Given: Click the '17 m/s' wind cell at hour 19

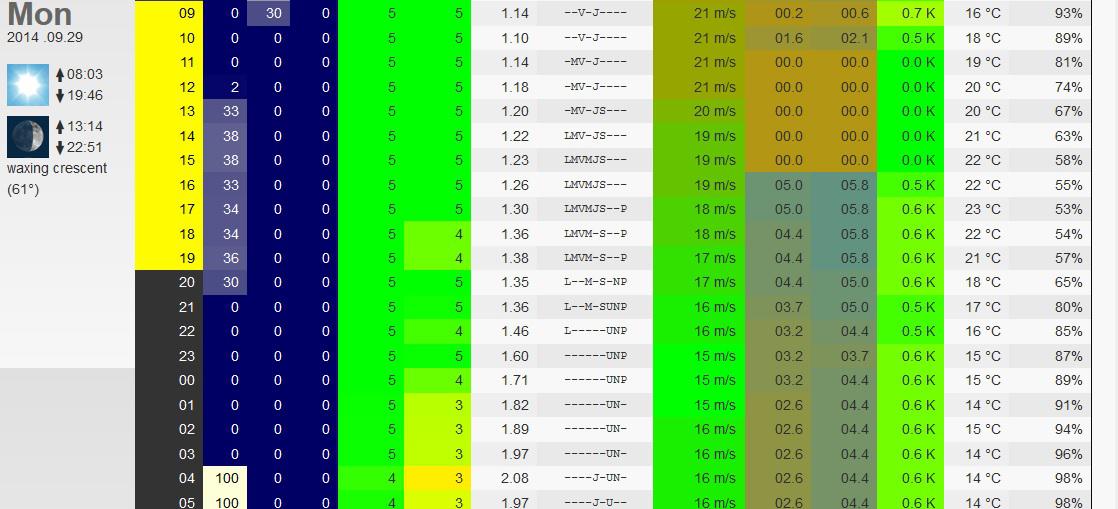Looking at the screenshot, I should click(x=699, y=258).
